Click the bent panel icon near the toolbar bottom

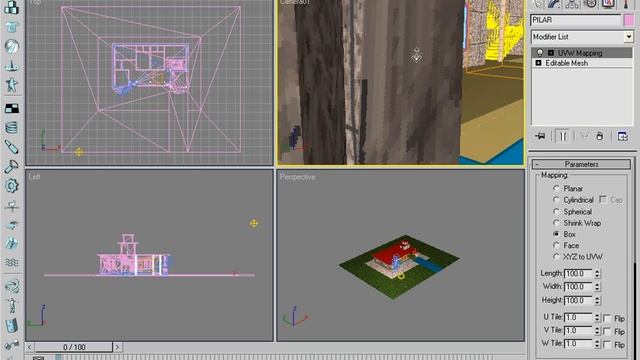click(x=11, y=325)
